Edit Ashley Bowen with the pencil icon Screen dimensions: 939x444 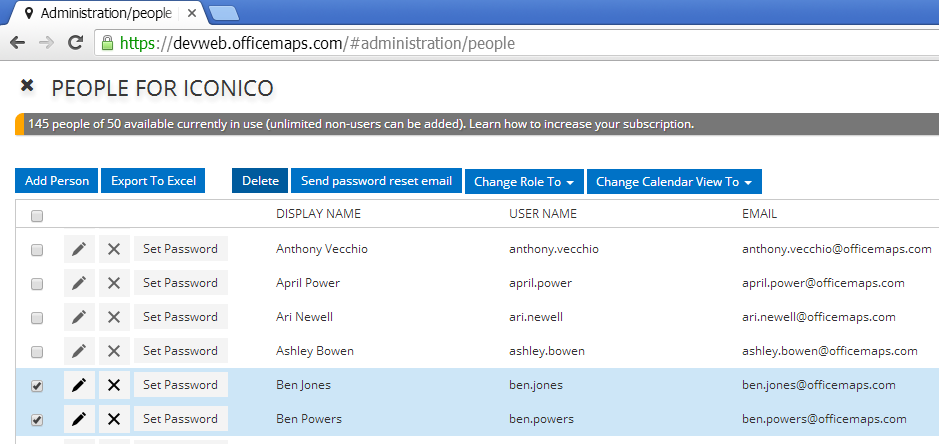pos(79,351)
